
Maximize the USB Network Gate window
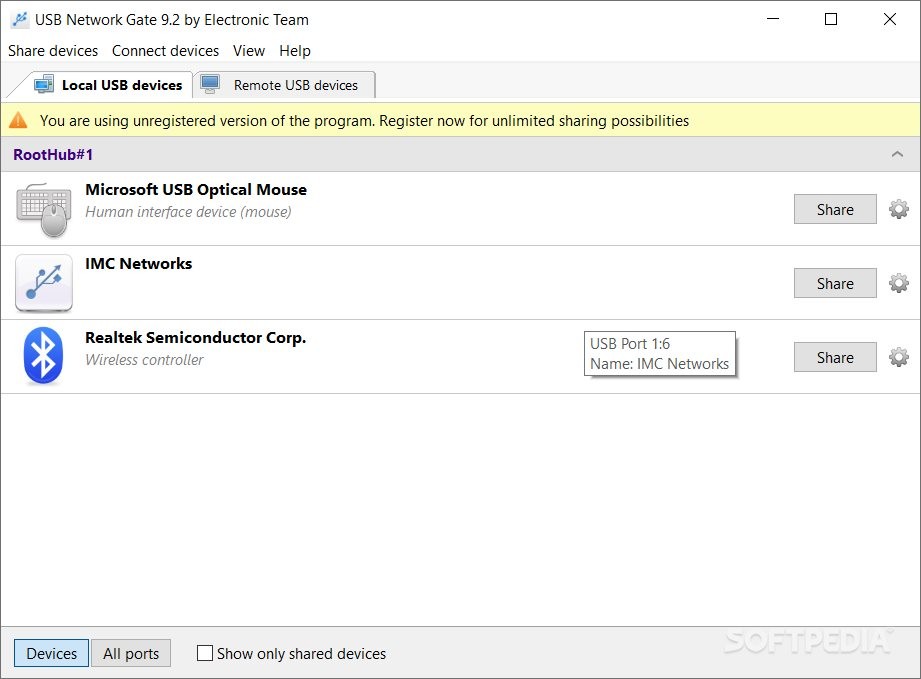[x=831, y=19]
